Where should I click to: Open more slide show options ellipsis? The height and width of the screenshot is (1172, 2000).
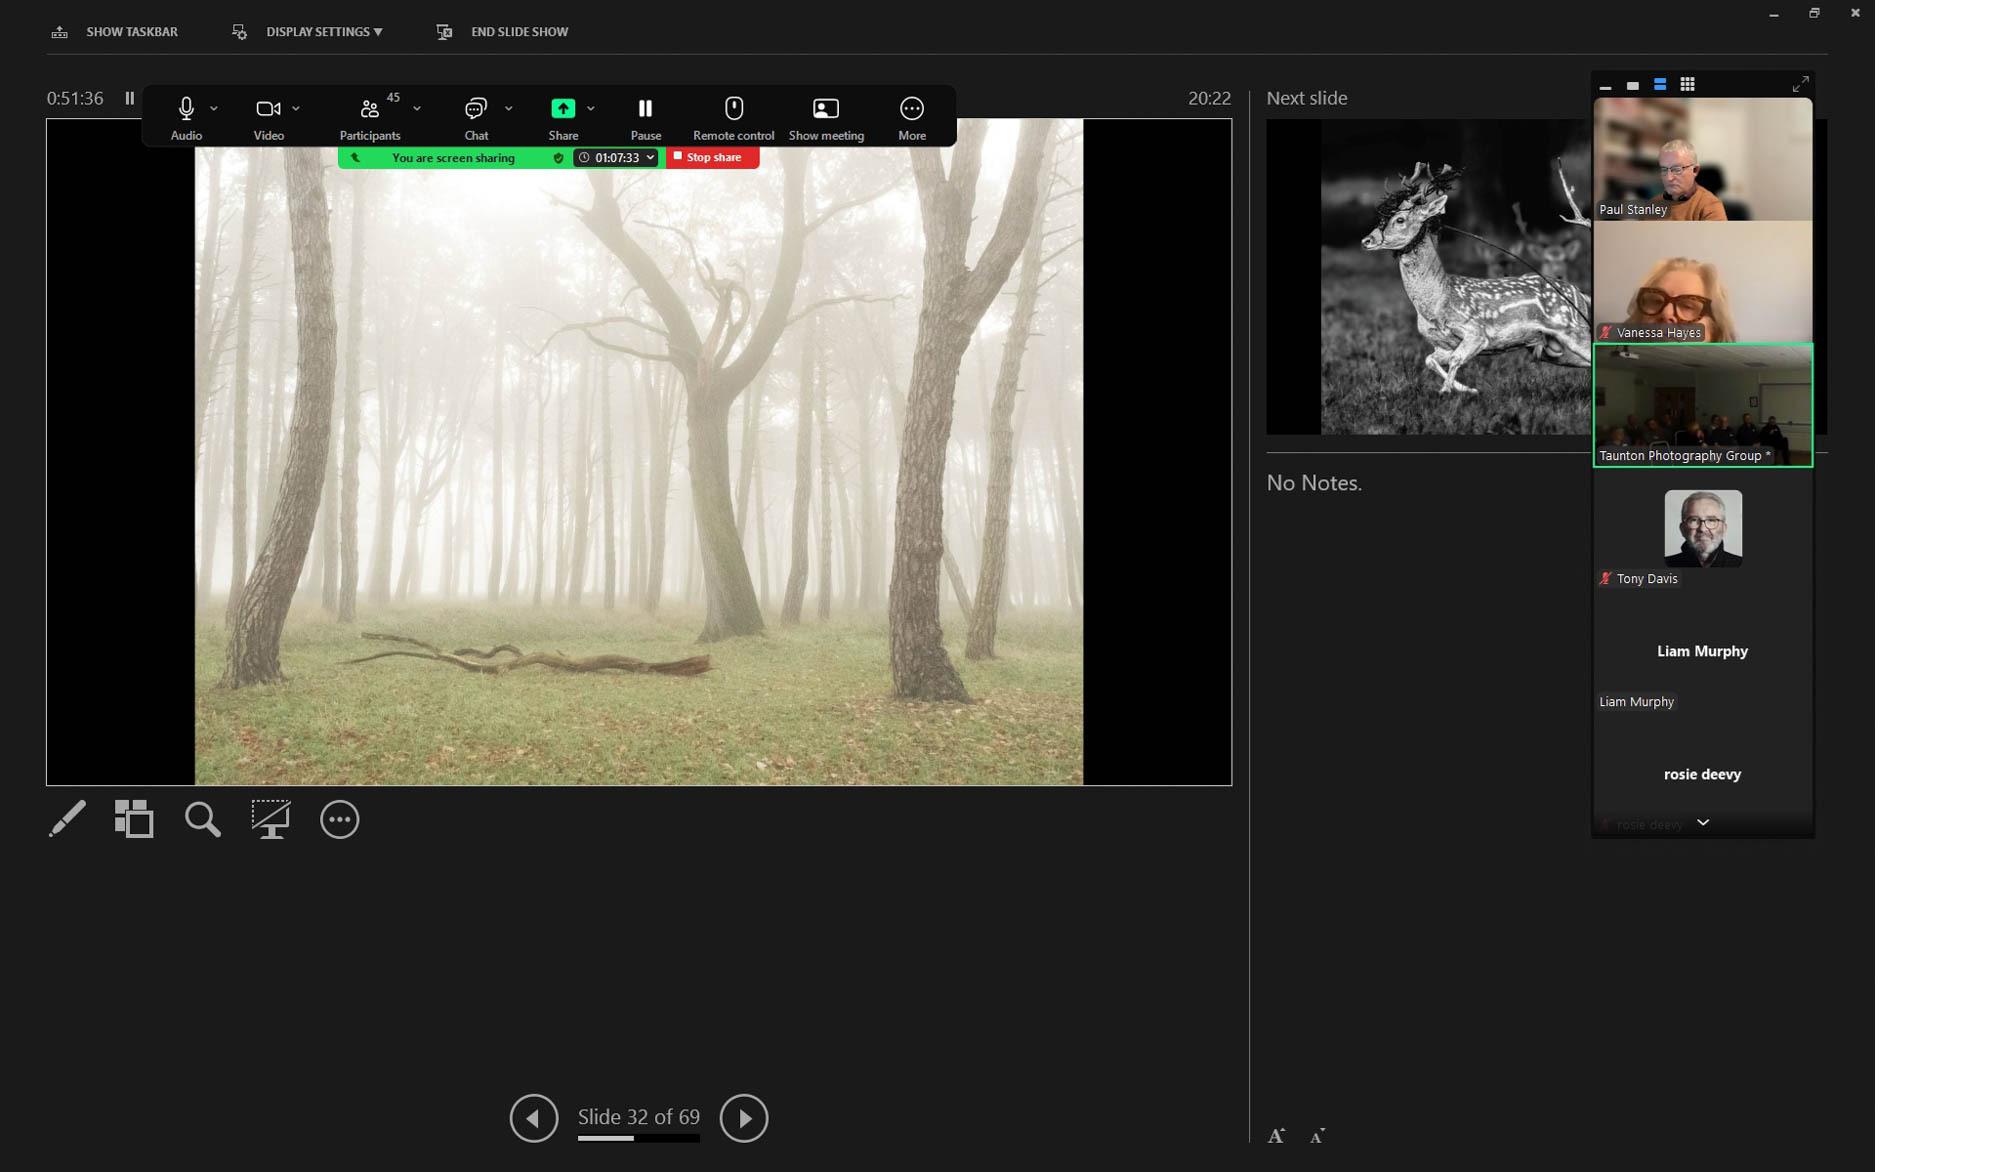339,819
